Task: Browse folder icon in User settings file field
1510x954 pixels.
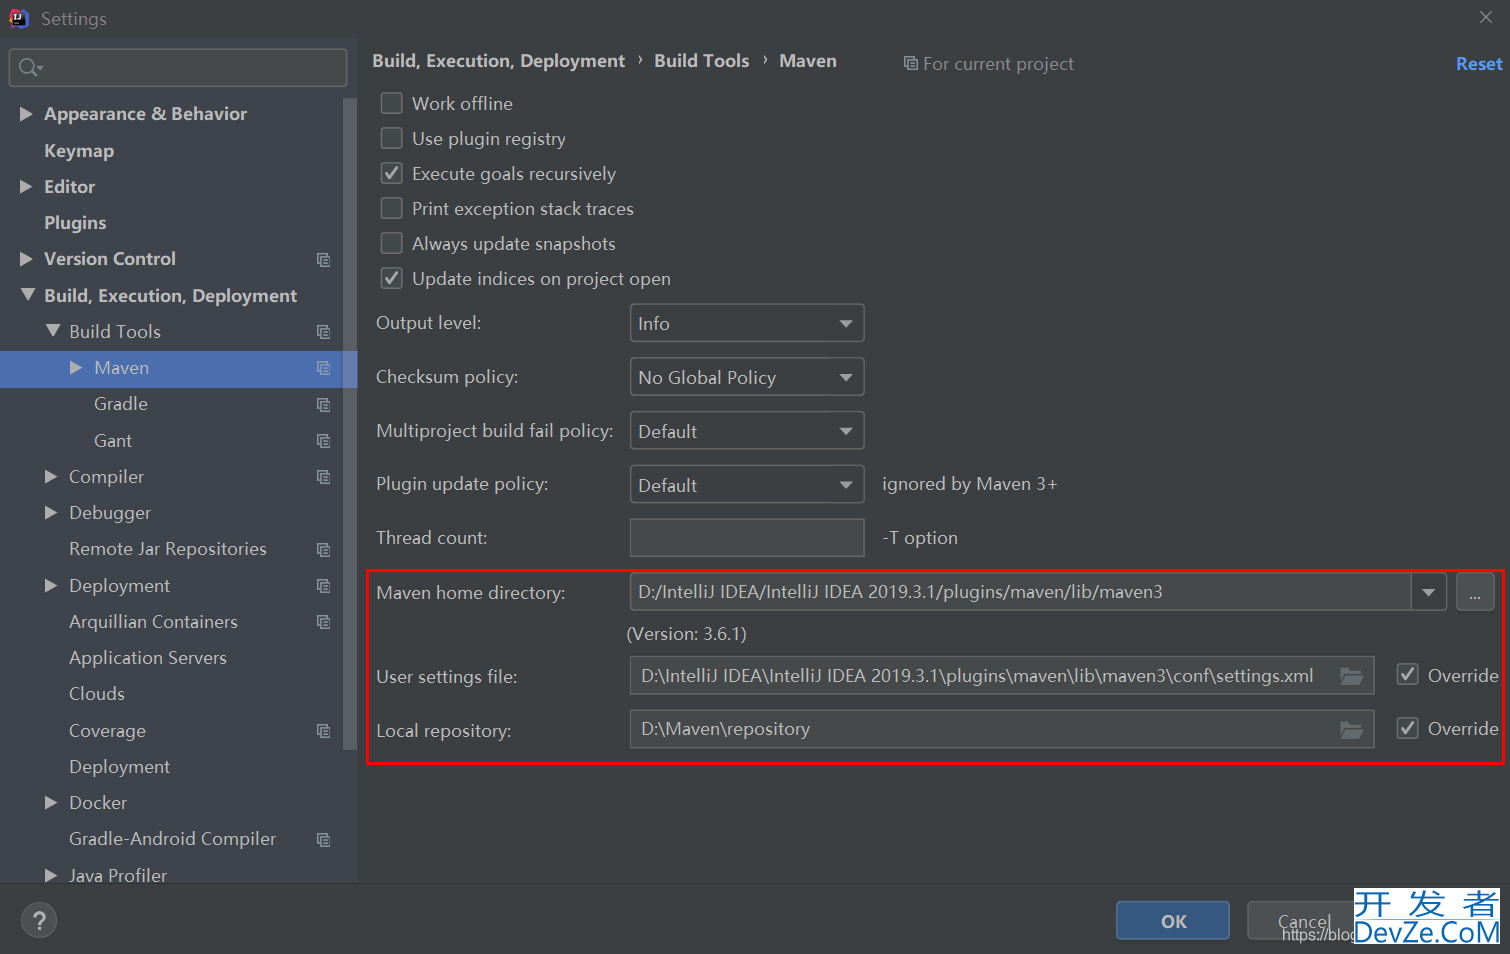Action: (x=1351, y=676)
